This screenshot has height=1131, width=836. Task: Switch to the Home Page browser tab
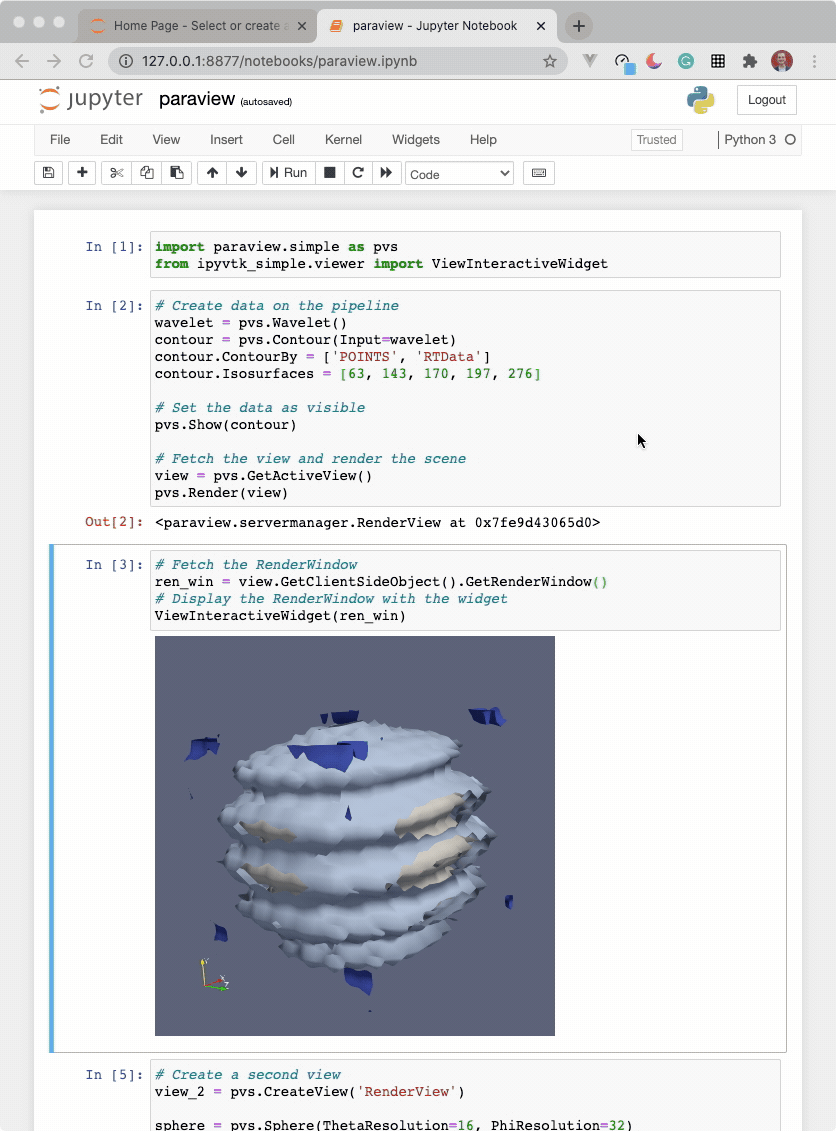198,26
